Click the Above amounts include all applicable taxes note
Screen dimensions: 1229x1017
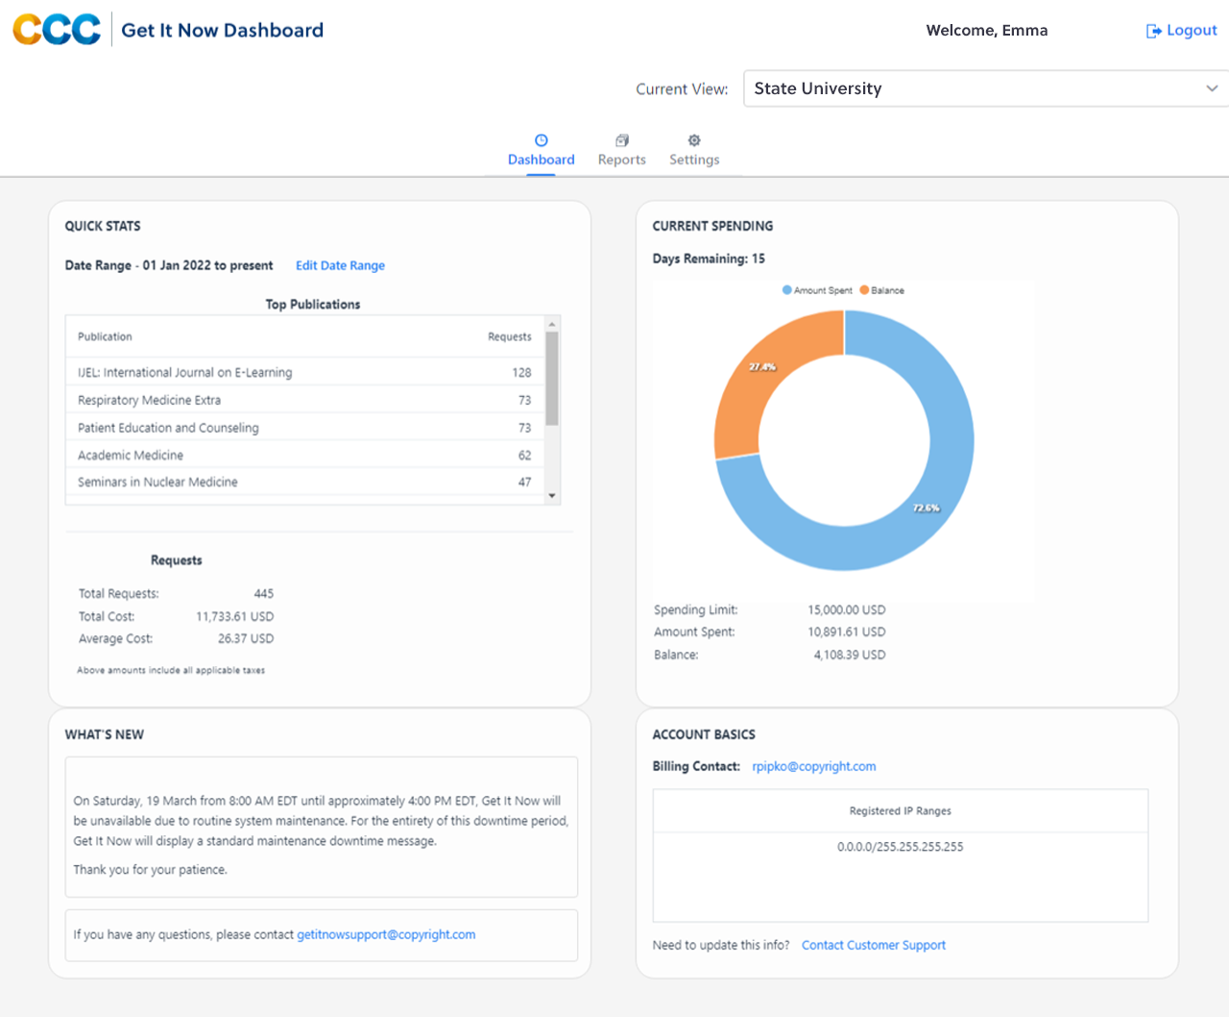click(x=171, y=670)
